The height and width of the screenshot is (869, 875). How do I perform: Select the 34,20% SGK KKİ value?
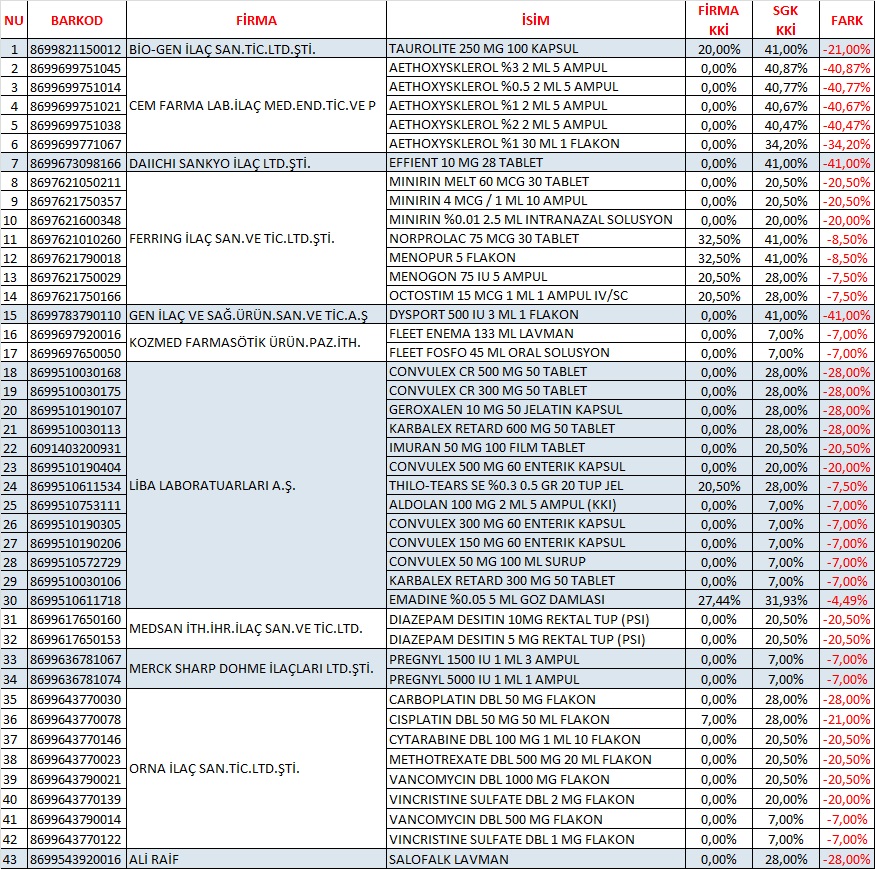[x=786, y=144]
